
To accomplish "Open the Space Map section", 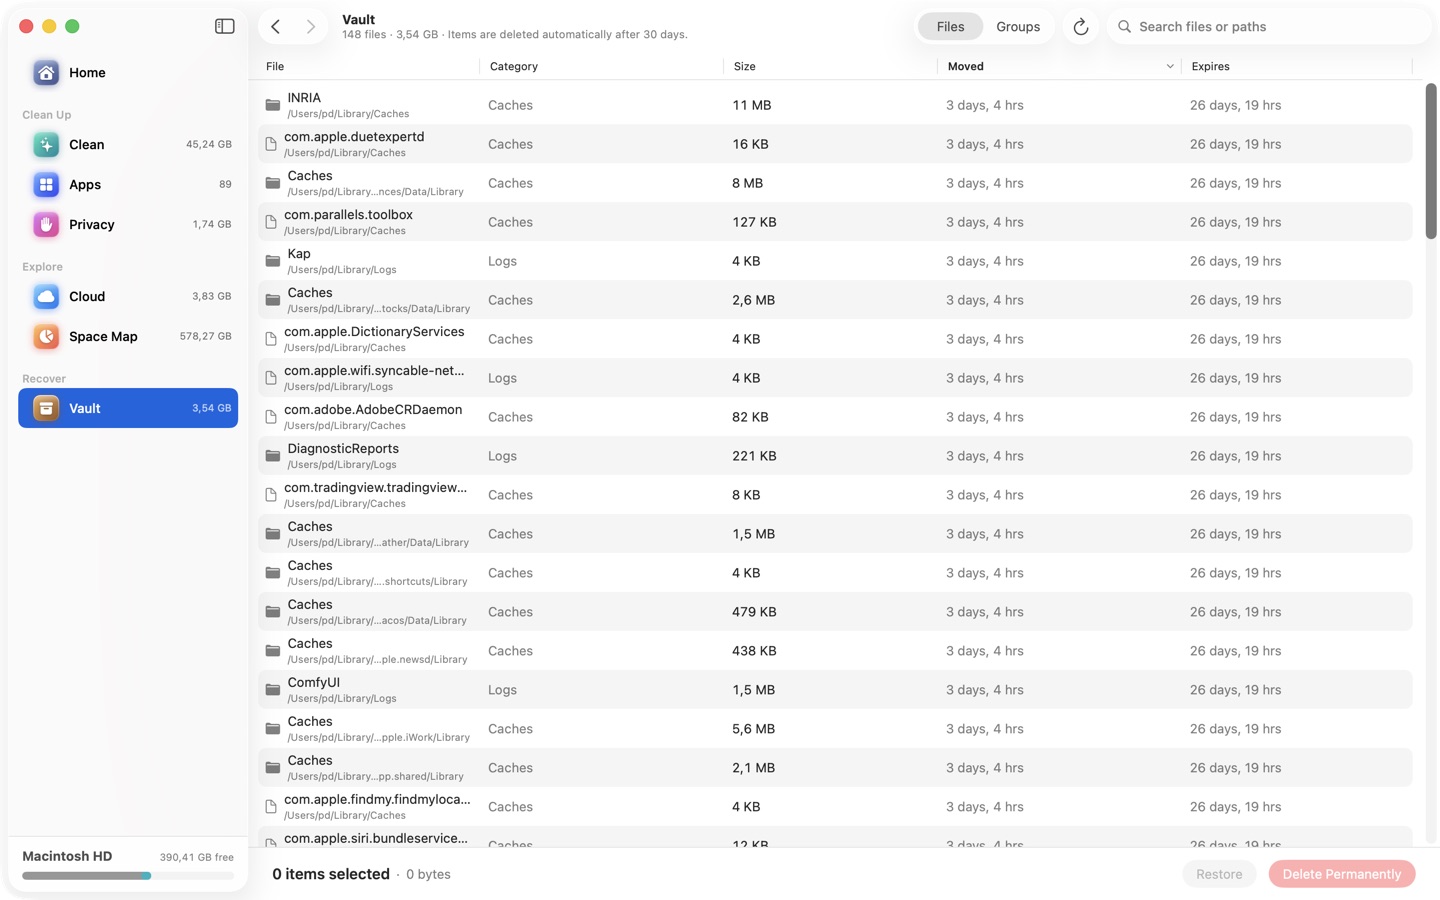I will [x=128, y=336].
